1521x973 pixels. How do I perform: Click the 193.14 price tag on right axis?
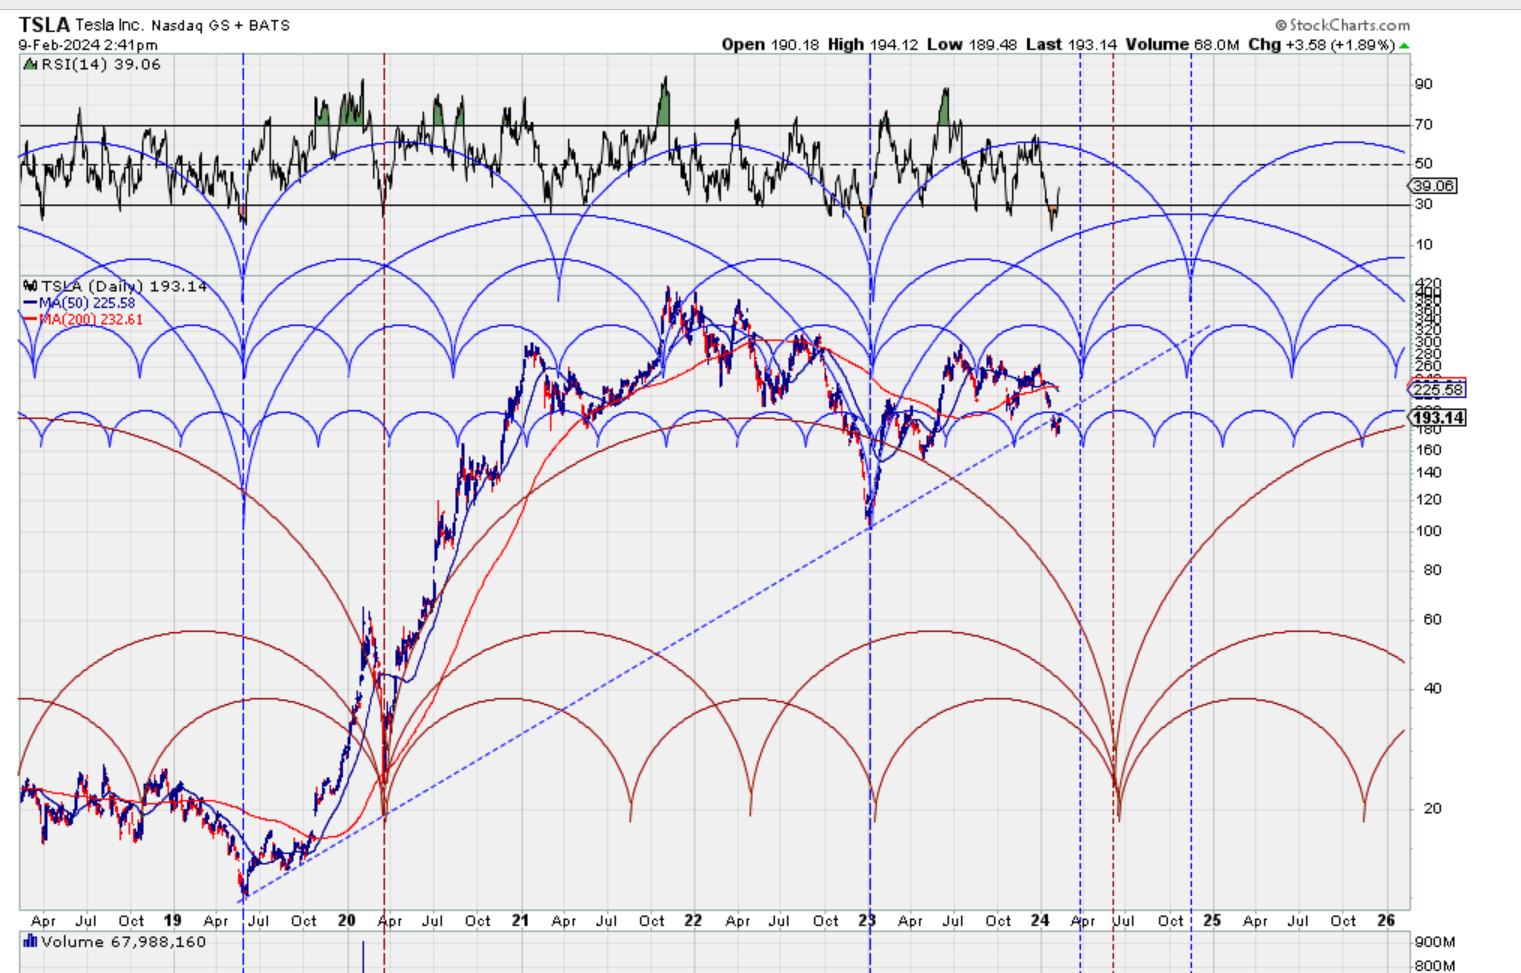pos(1438,418)
